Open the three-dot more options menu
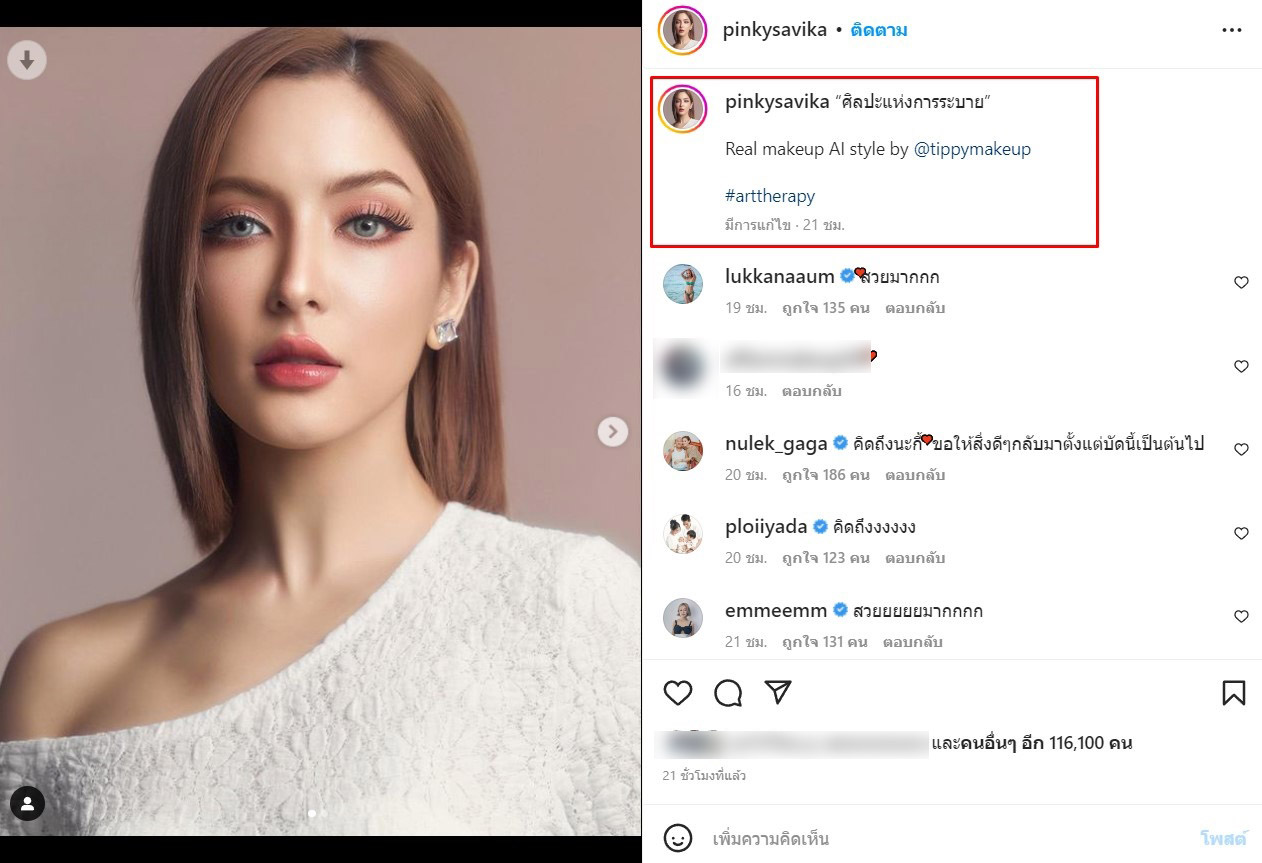The image size is (1262, 863). point(1231,30)
